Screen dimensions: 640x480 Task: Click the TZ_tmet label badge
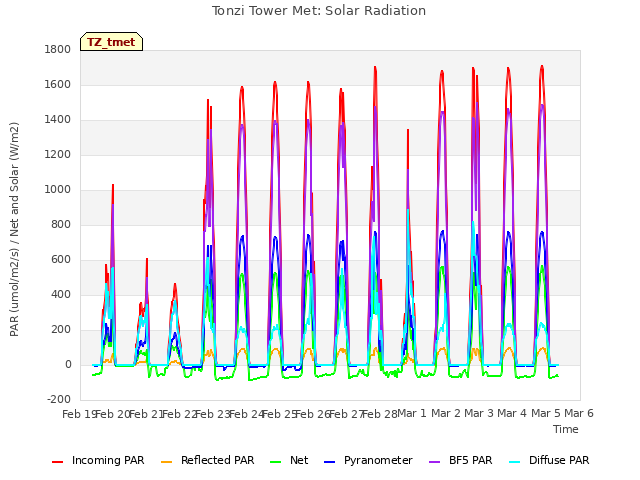pos(111,42)
